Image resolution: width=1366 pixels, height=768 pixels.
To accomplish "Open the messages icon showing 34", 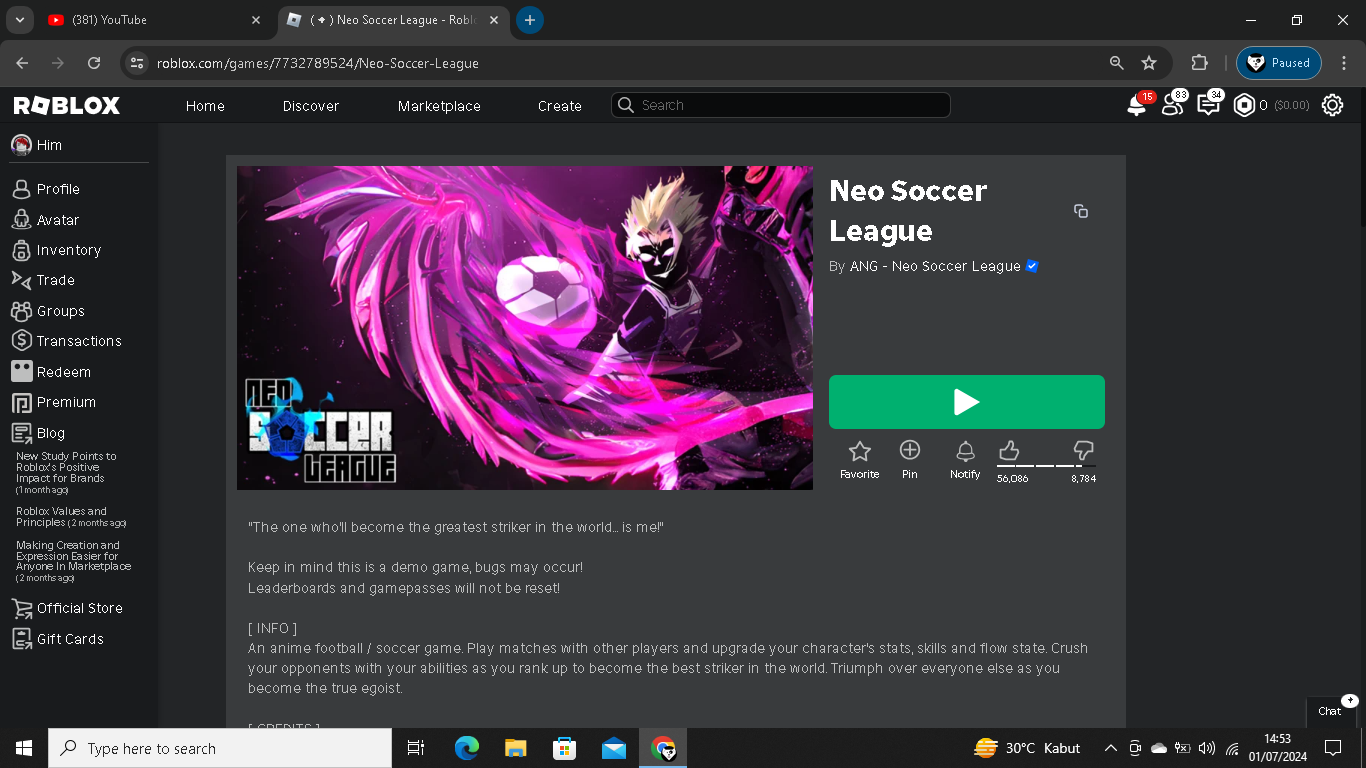I will click(1208, 105).
